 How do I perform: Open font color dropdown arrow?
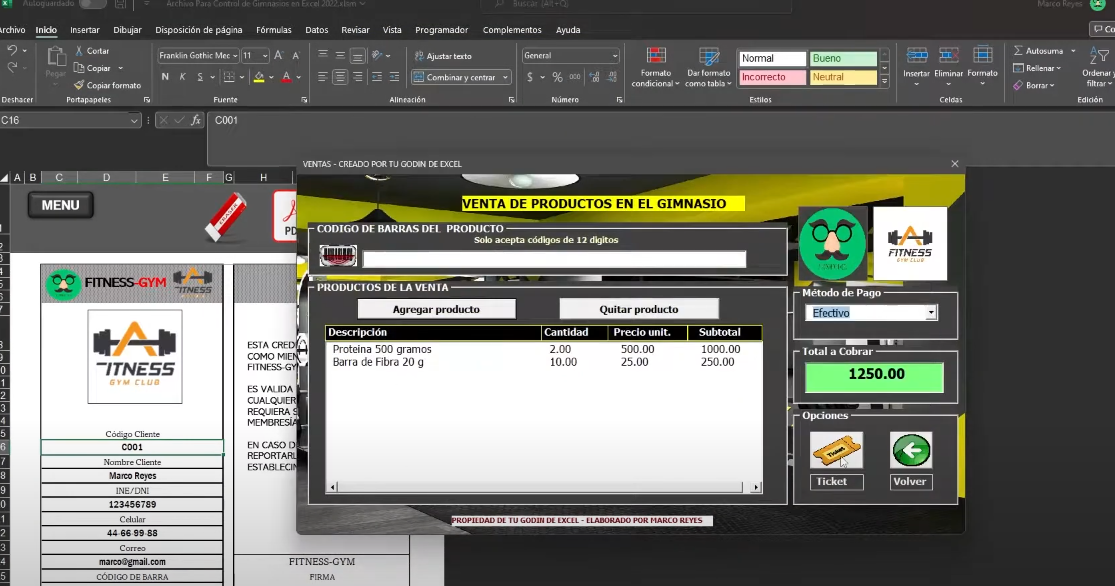click(299, 77)
